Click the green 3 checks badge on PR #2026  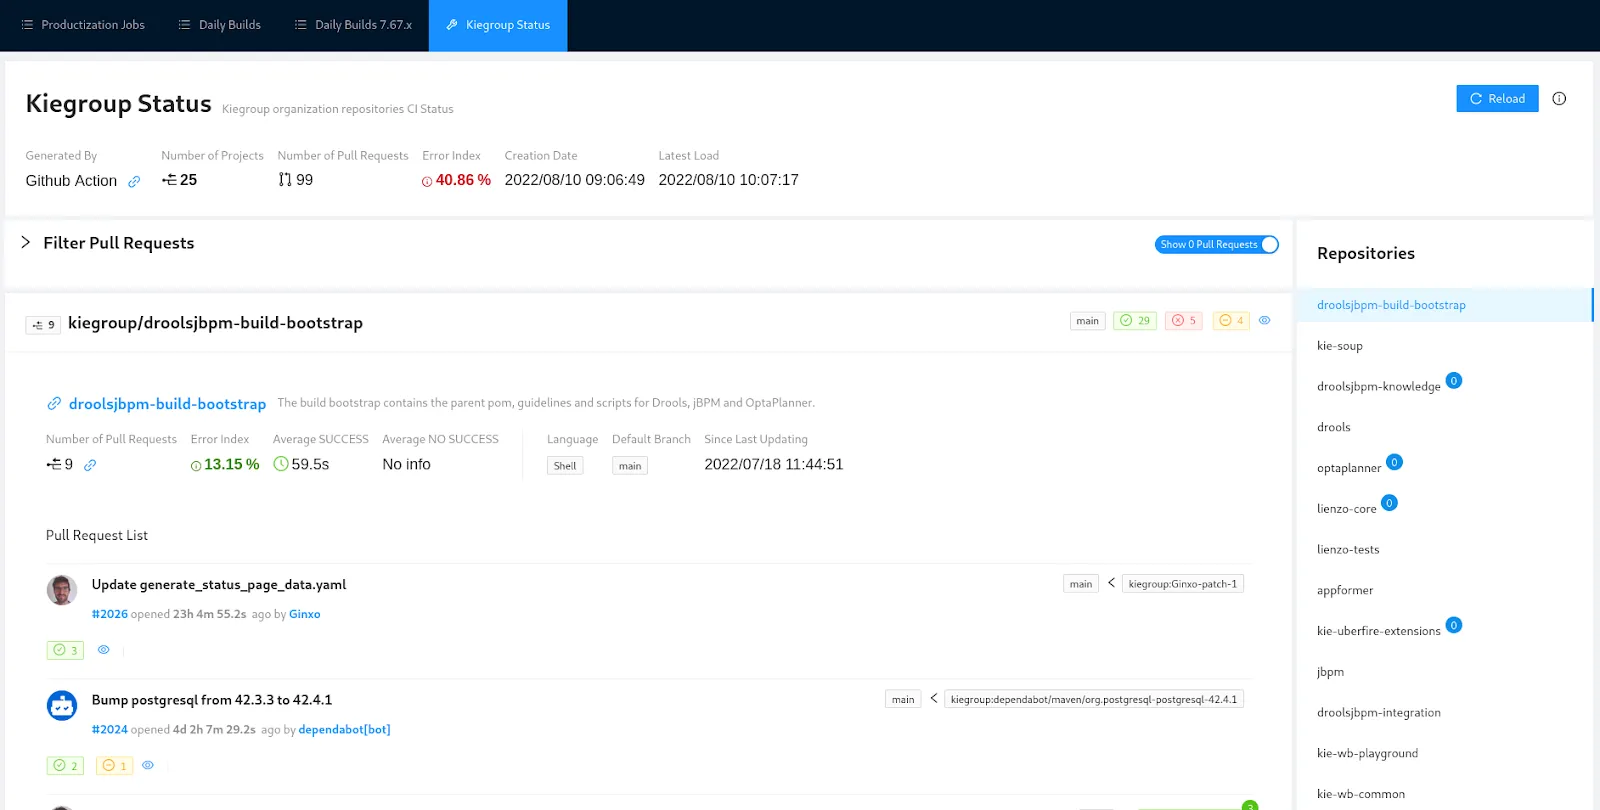click(x=65, y=650)
